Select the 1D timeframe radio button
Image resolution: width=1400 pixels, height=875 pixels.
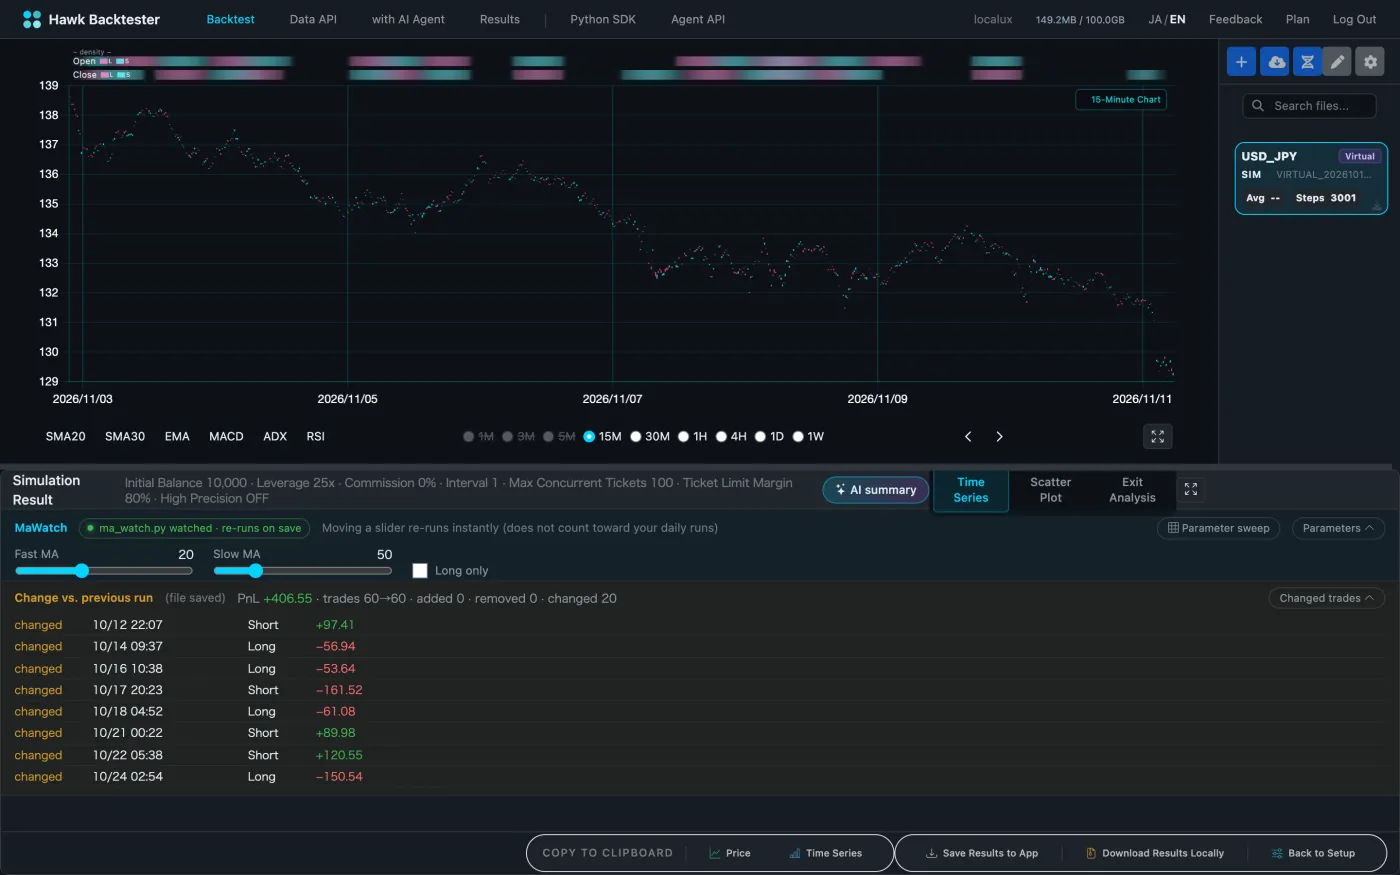tap(760, 437)
